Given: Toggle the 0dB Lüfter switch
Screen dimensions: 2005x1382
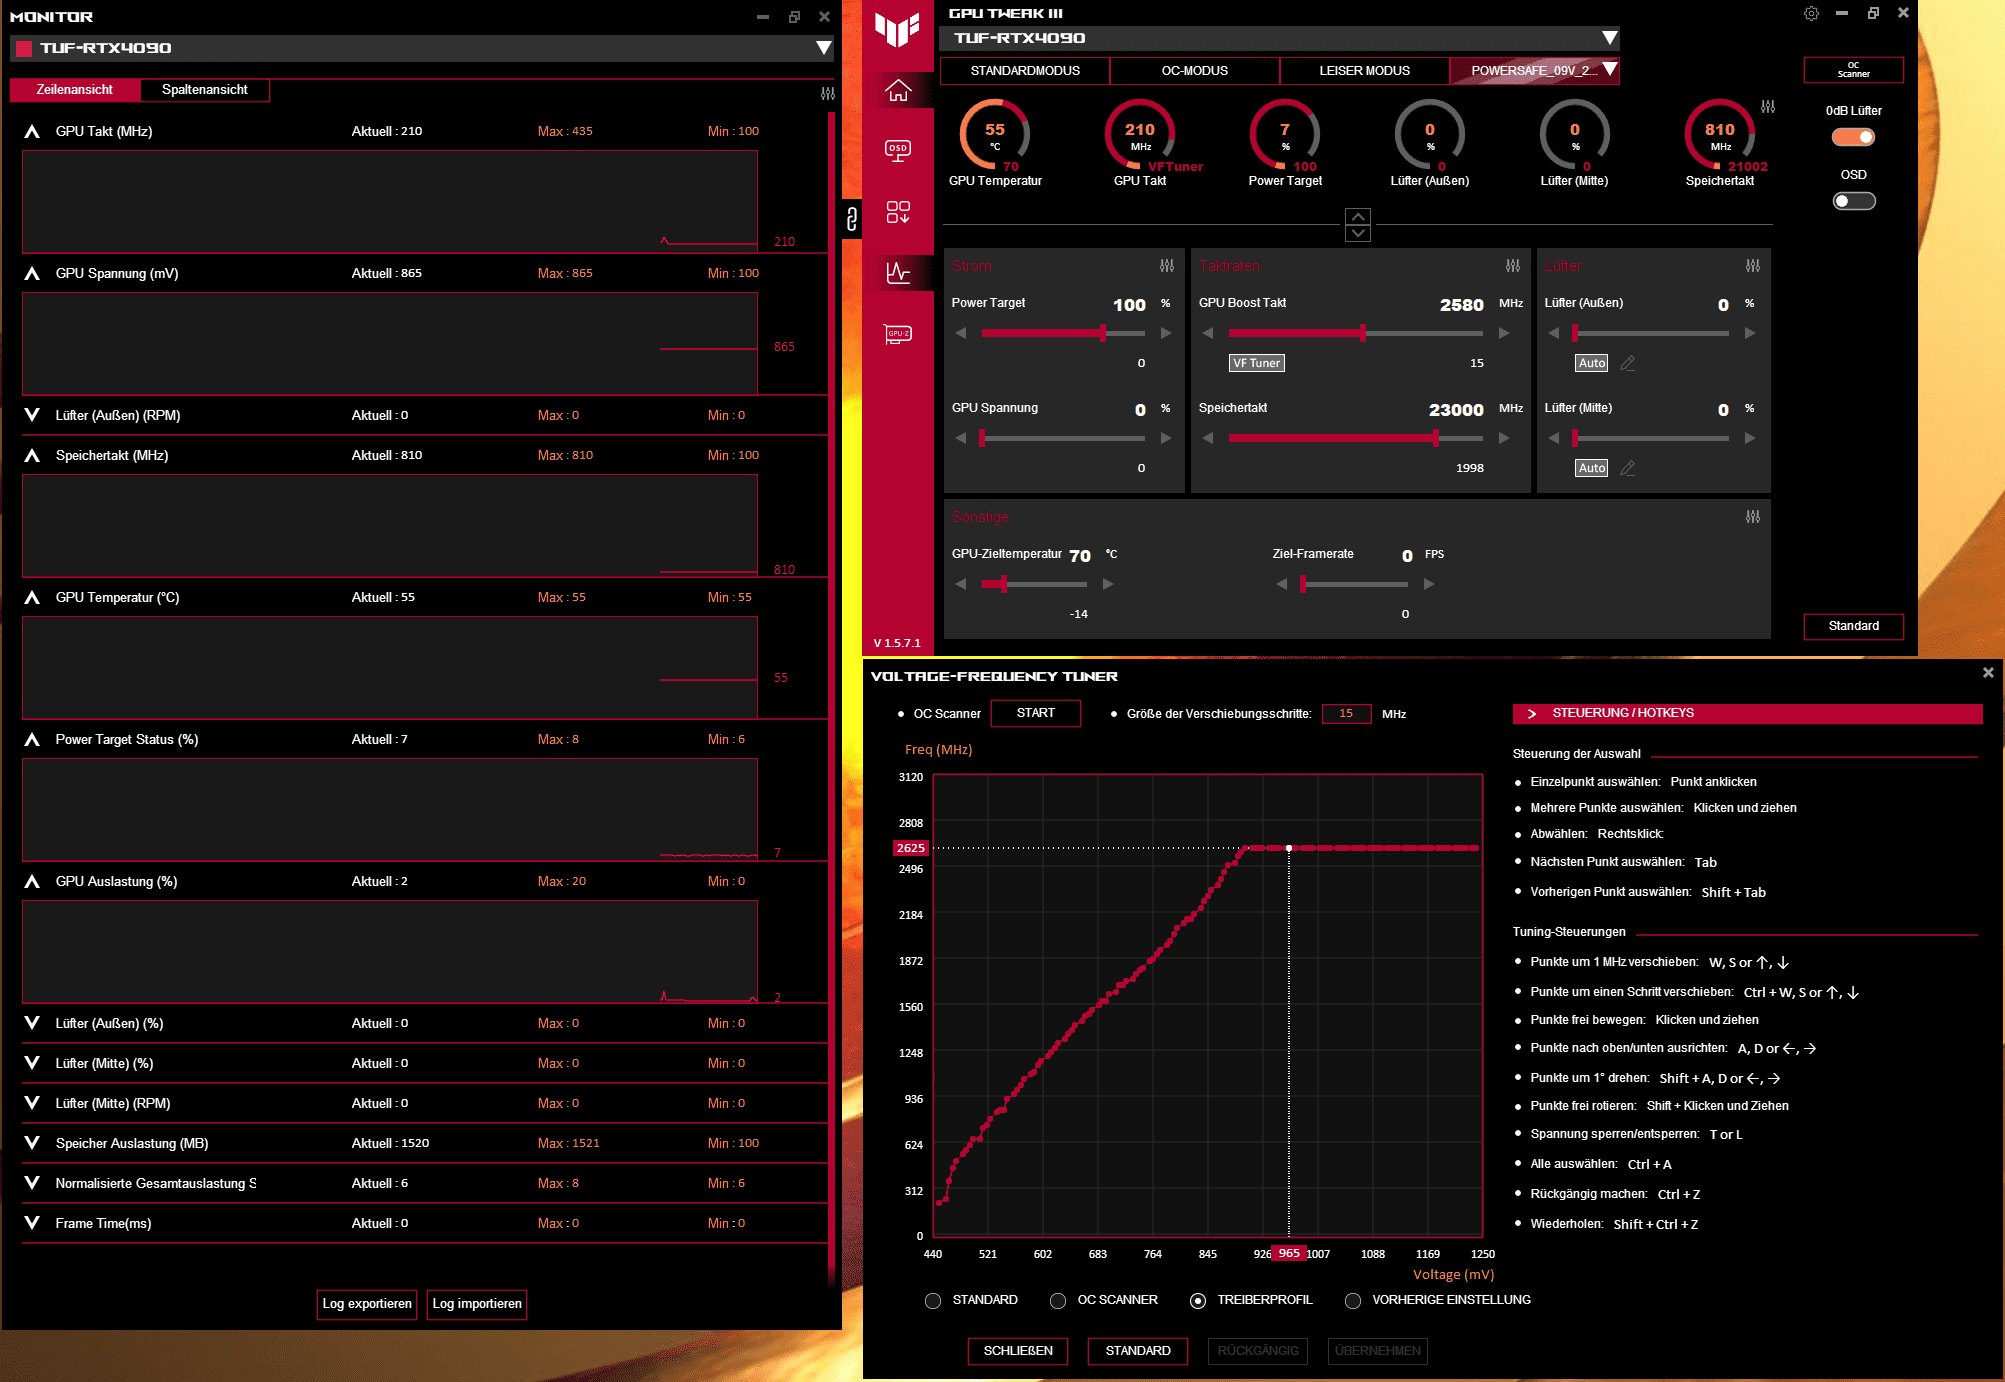Looking at the screenshot, I should 1853,137.
